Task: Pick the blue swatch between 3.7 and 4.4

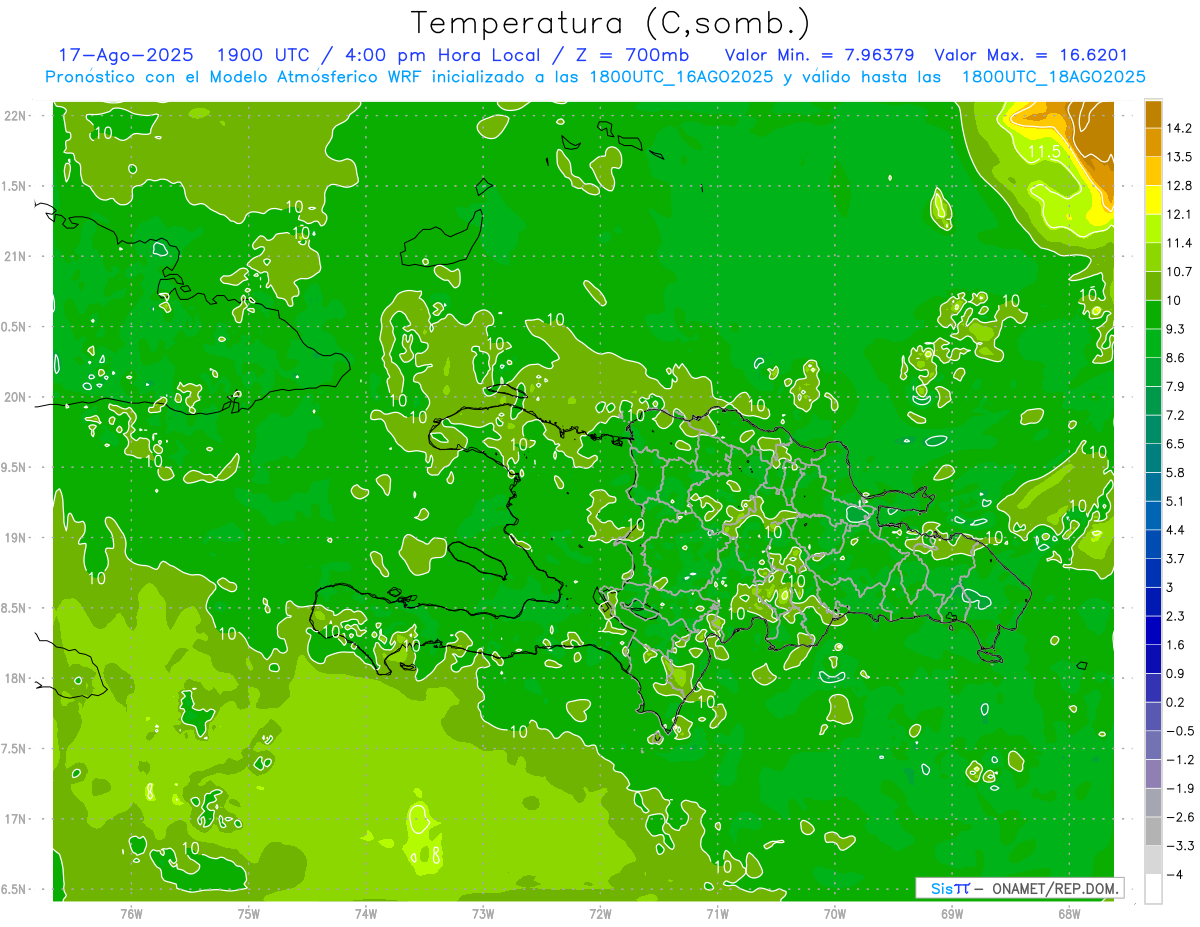Action: pos(1152,544)
